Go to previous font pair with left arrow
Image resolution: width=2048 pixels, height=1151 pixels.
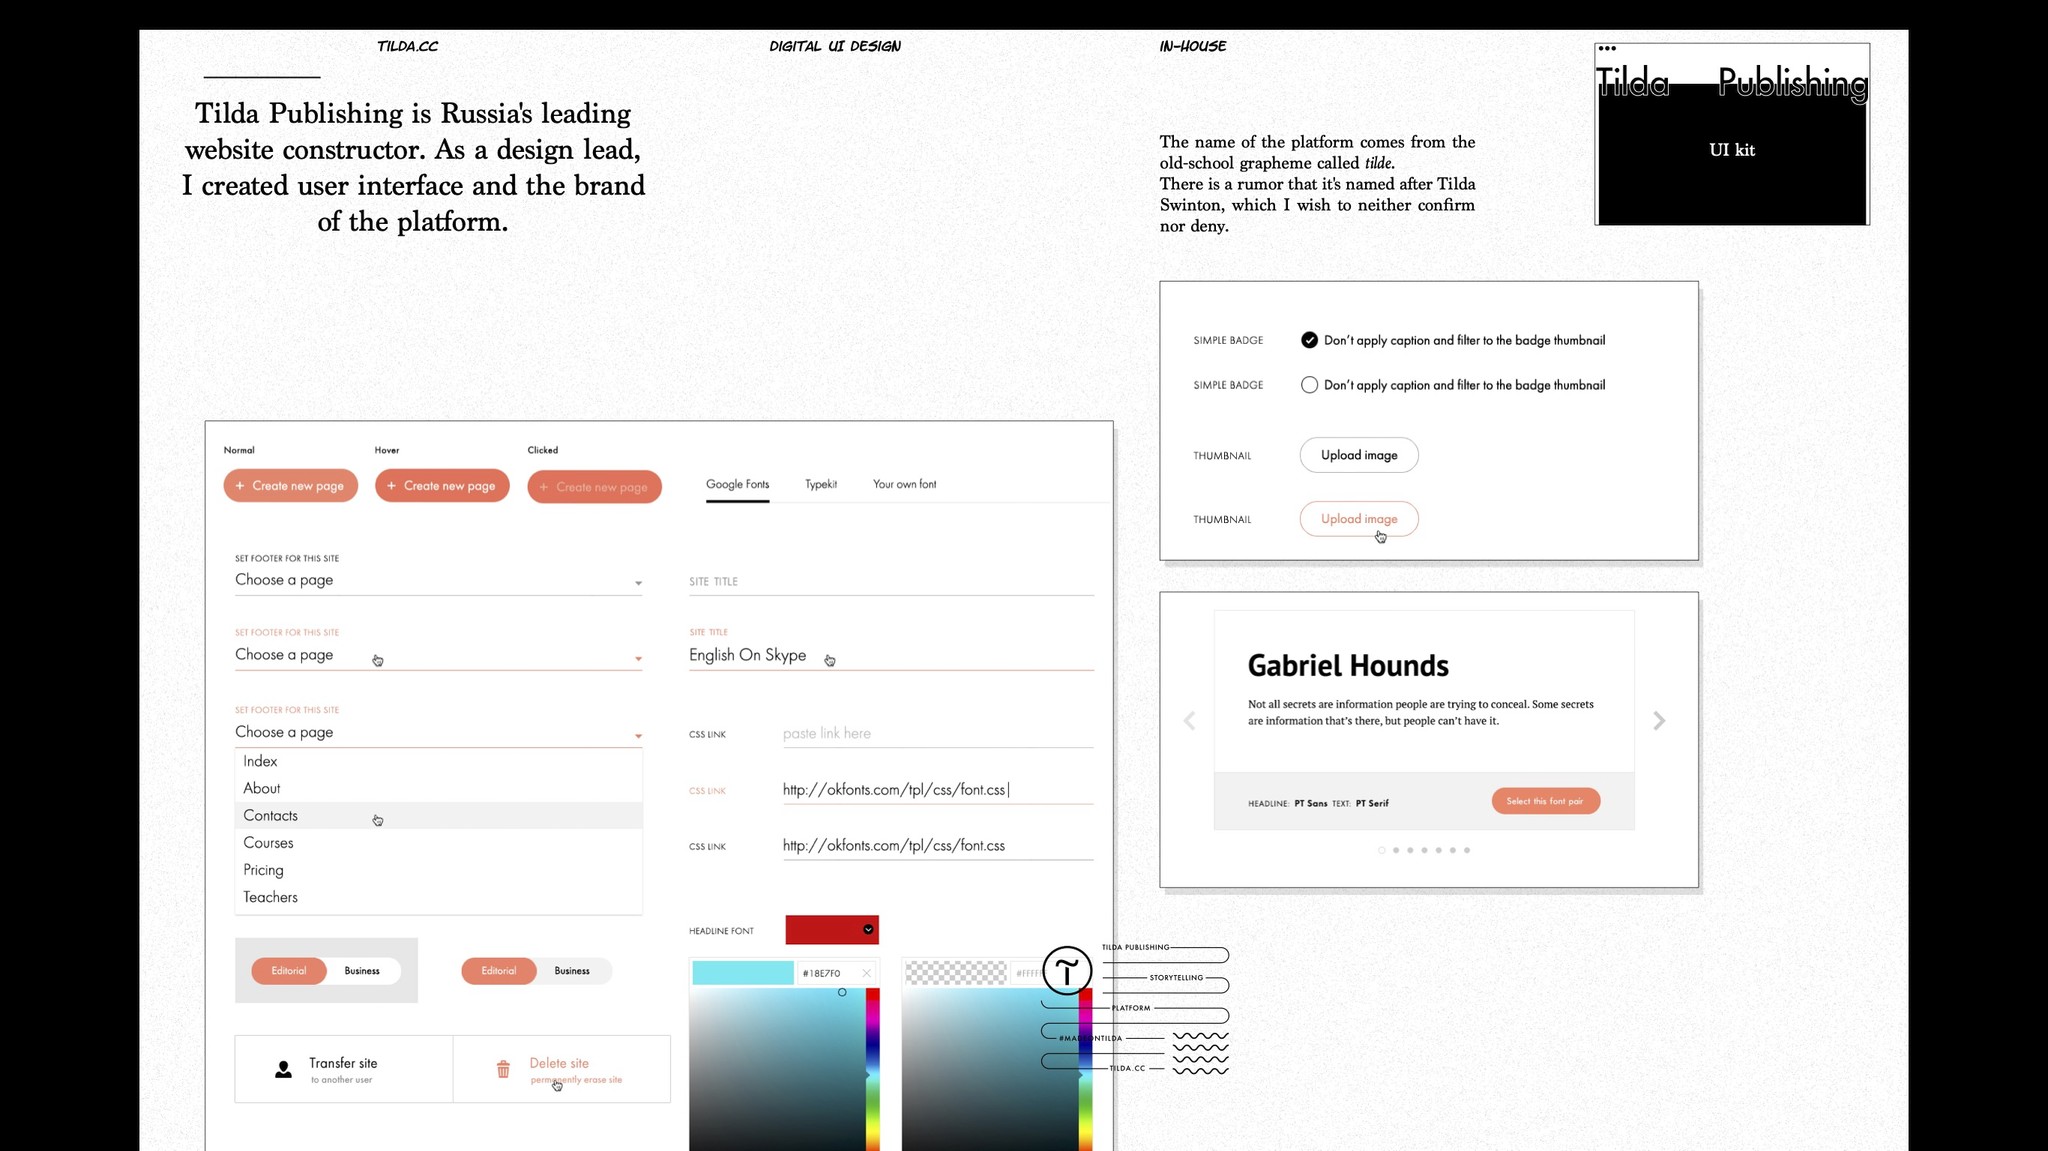point(1189,721)
